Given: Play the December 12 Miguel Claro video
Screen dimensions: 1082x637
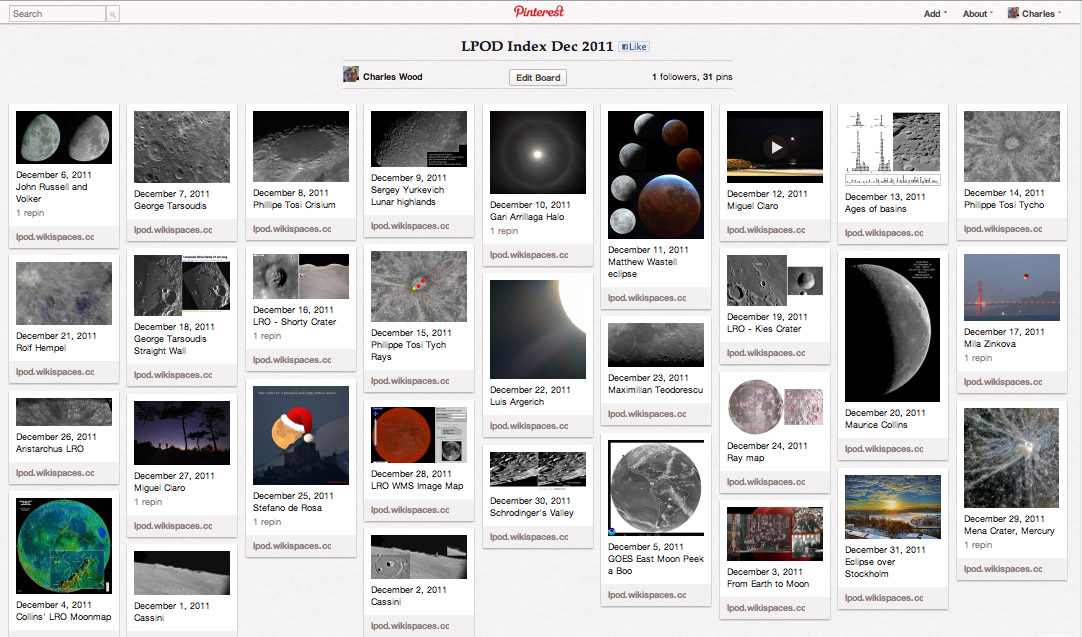Looking at the screenshot, I should pos(774,147).
